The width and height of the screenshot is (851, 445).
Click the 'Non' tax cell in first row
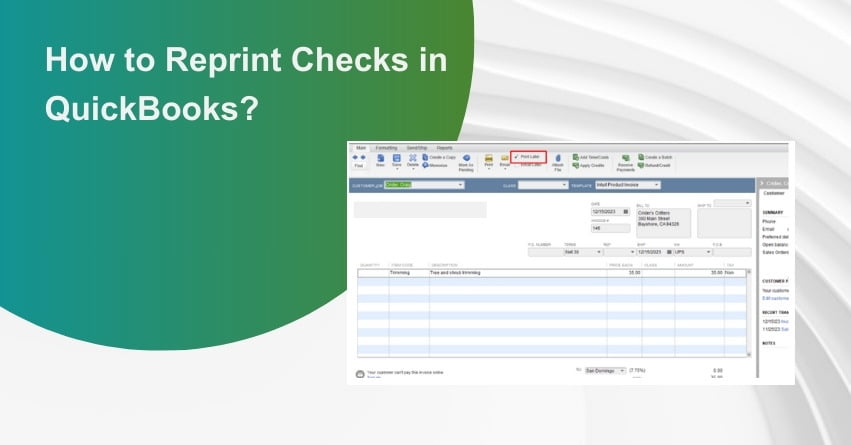pyautogui.click(x=735, y=272)
